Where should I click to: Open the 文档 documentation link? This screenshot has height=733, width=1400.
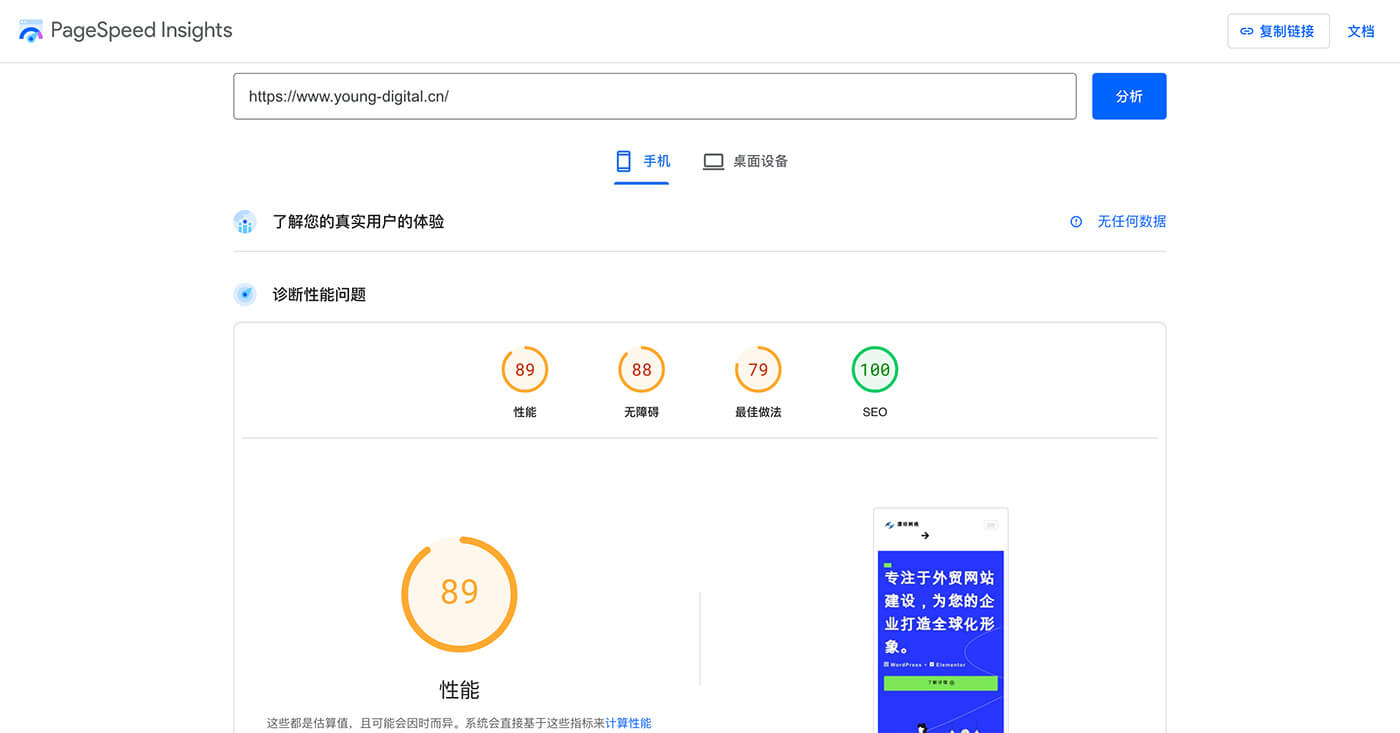pyautogui.click(x=1361, y=31)
